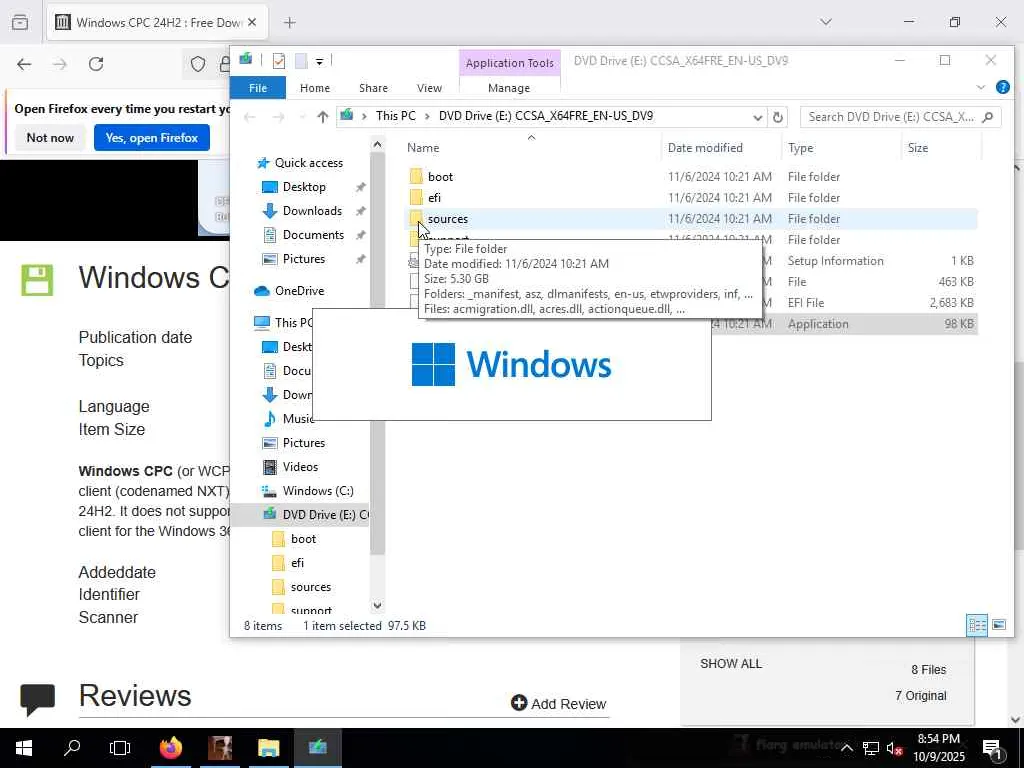The height and width of the screenshot is (768, 1024).
Task: Open Pictures under Quick access
Action: [304, 259]
